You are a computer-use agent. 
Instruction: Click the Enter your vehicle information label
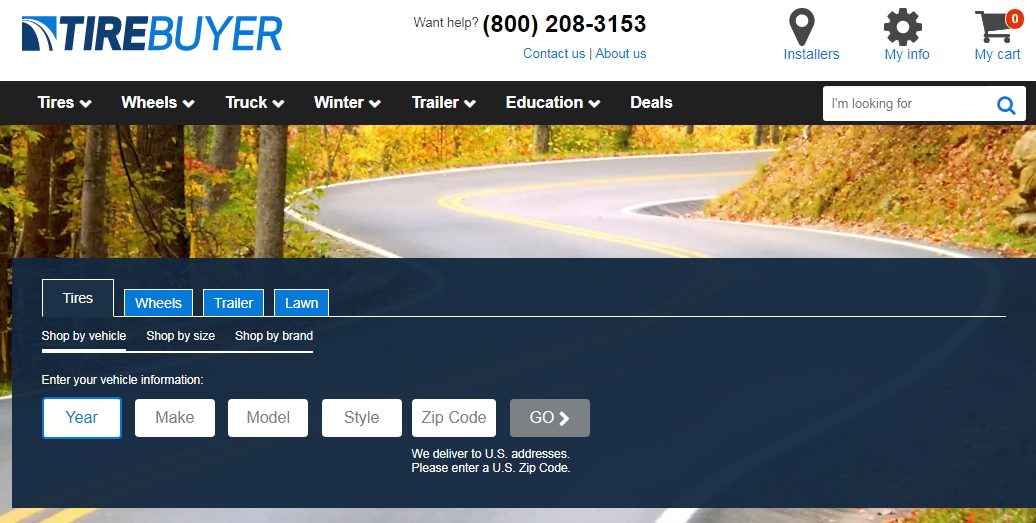click(122, 380)
